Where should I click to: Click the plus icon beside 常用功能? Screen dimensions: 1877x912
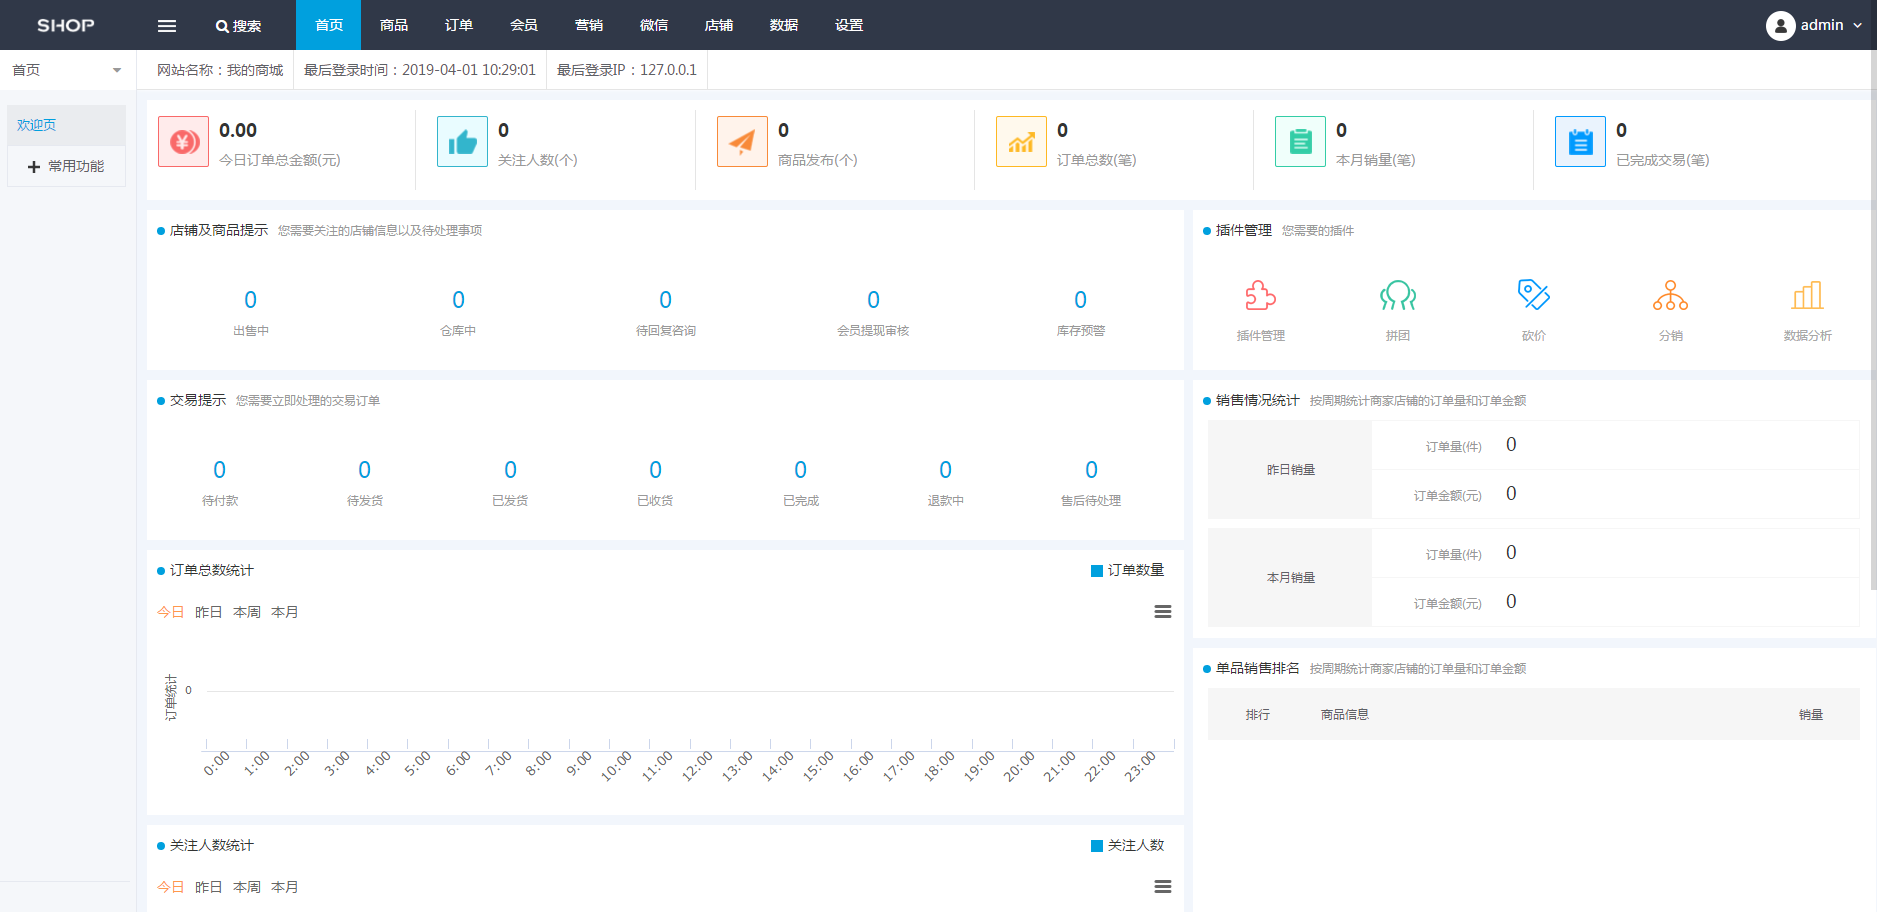(34, 167)
